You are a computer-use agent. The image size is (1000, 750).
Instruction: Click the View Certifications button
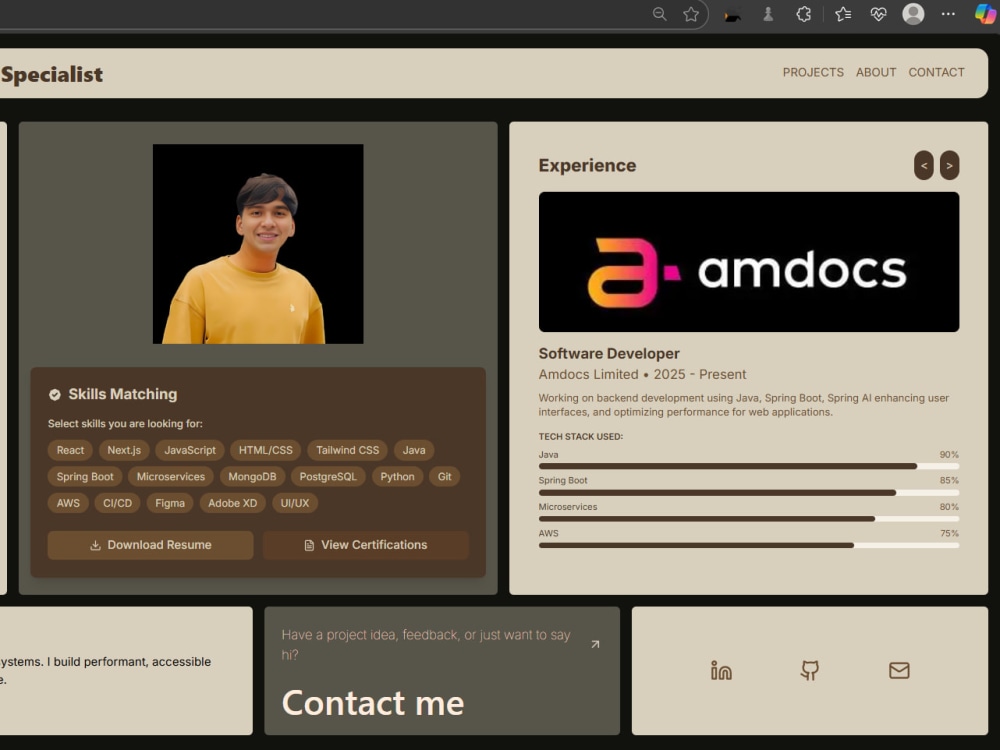click(x=365, y=545)
